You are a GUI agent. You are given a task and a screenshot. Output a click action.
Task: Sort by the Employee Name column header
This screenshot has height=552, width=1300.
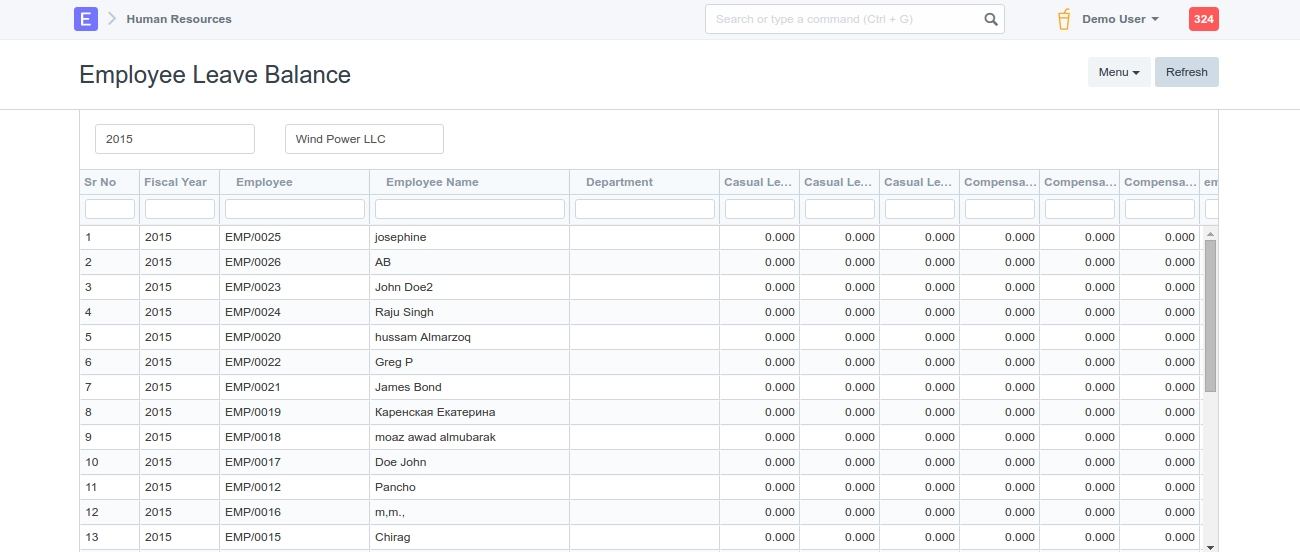432,182
